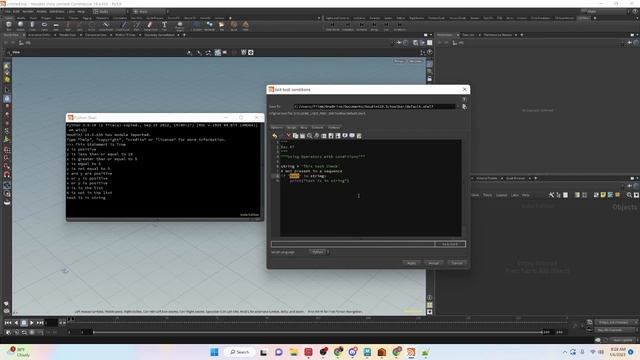Viewport: 640px width, 360px height.
Task: Click the current frame number field
Action: 51,323
